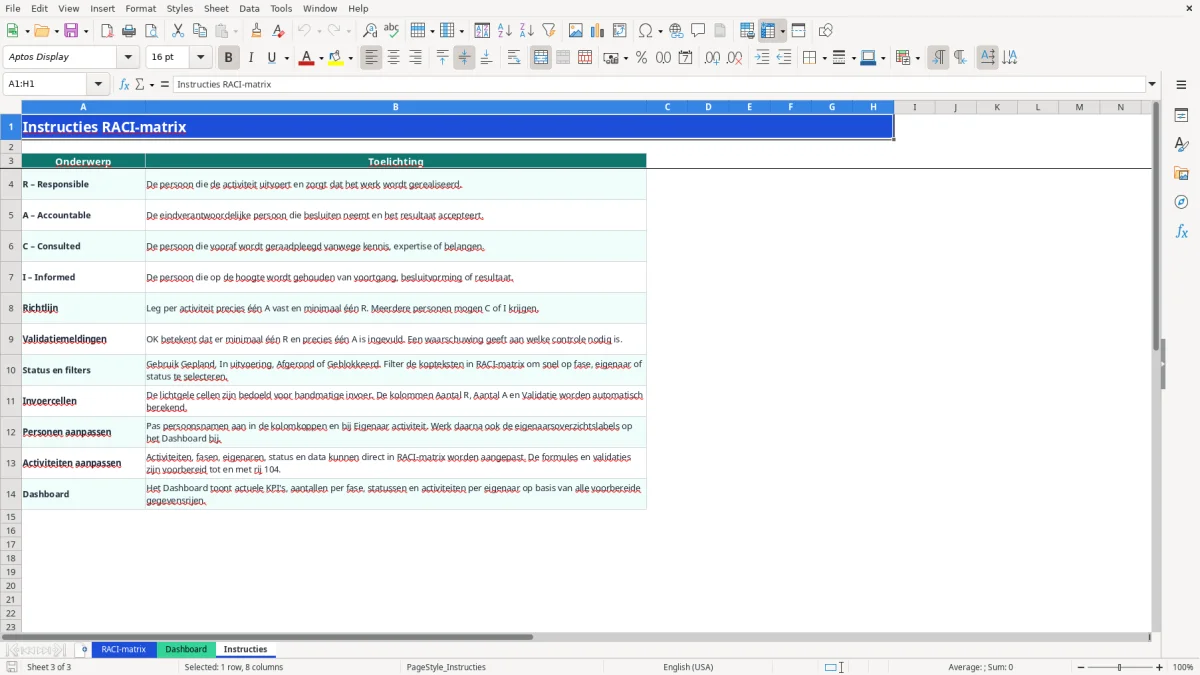Open the Sidebar Properties deck icon
The height and width of the screenshot is (675, 1200).
[1182, 116]
